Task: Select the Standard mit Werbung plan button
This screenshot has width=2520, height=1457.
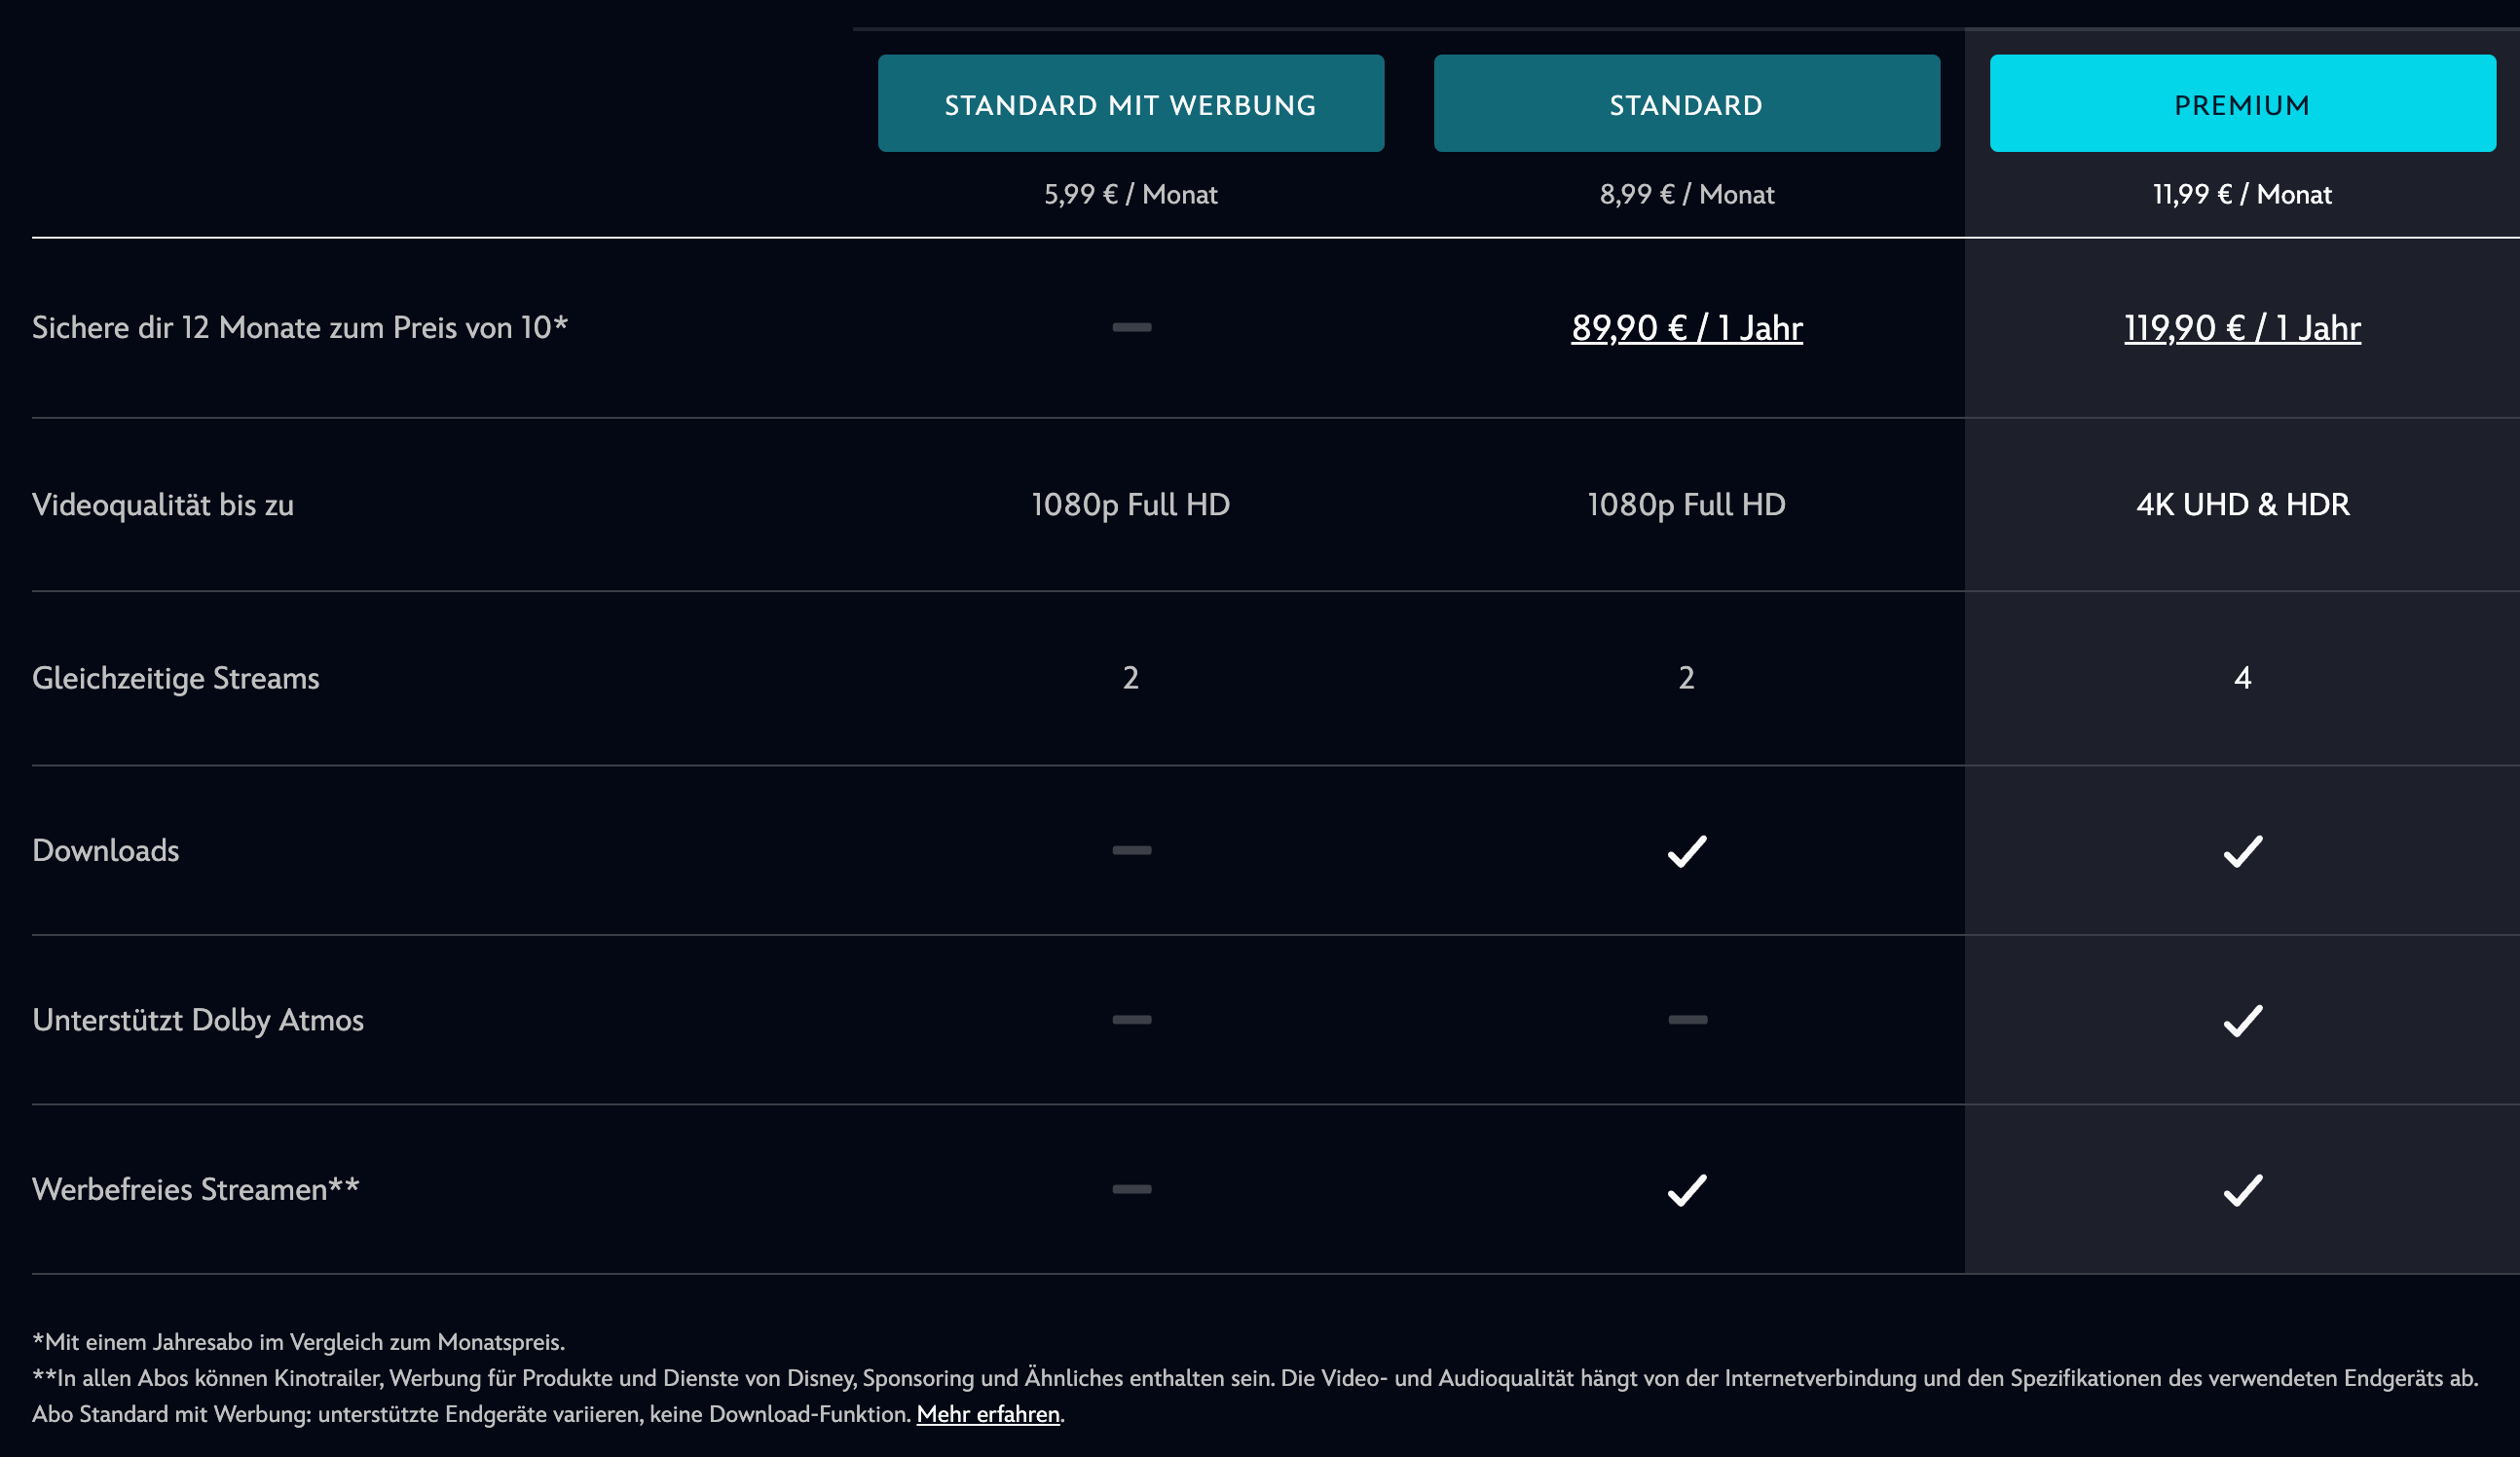Action: click(x=1131, y=104)
